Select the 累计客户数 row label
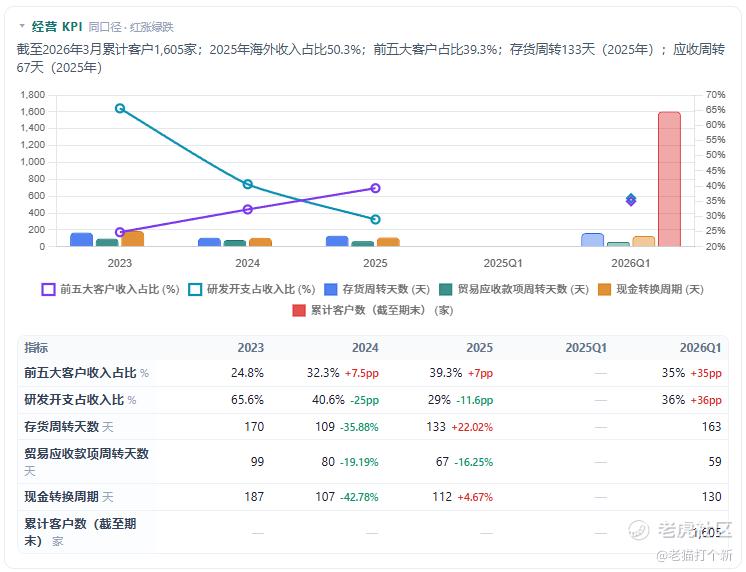The width and height of the screenshot is (746, 572). pos(80,532)
